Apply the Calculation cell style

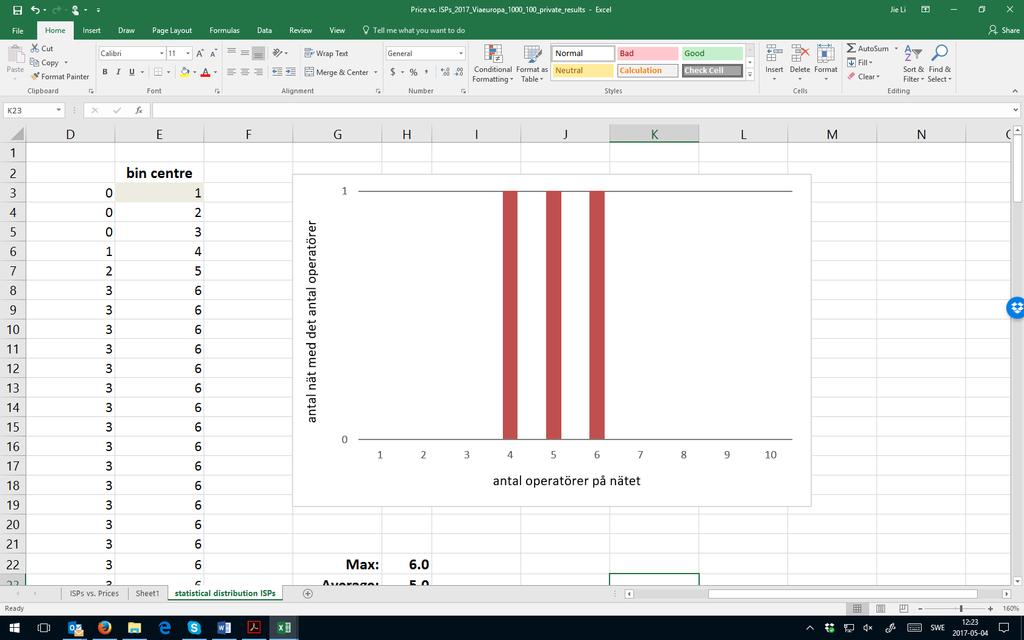point(647,71)
